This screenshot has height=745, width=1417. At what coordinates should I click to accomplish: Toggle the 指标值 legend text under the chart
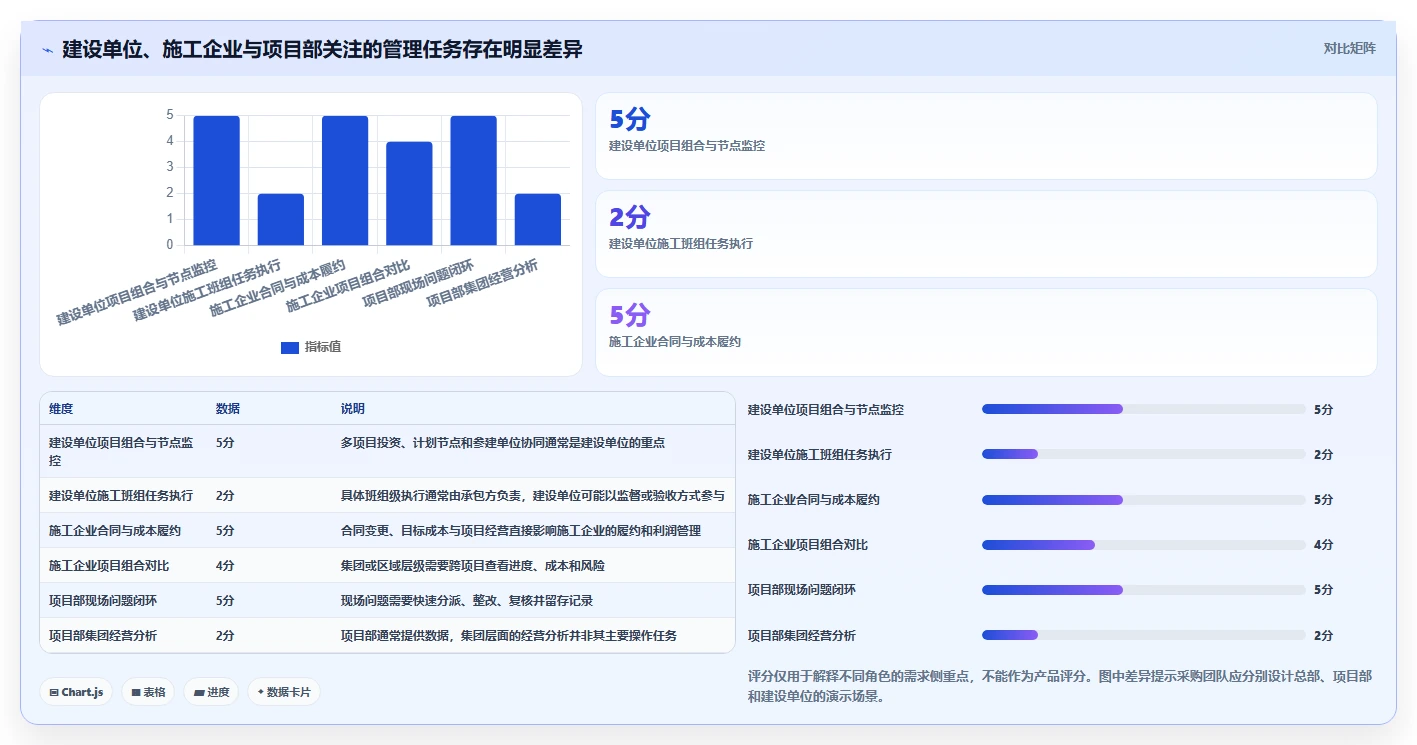point(323,347)
